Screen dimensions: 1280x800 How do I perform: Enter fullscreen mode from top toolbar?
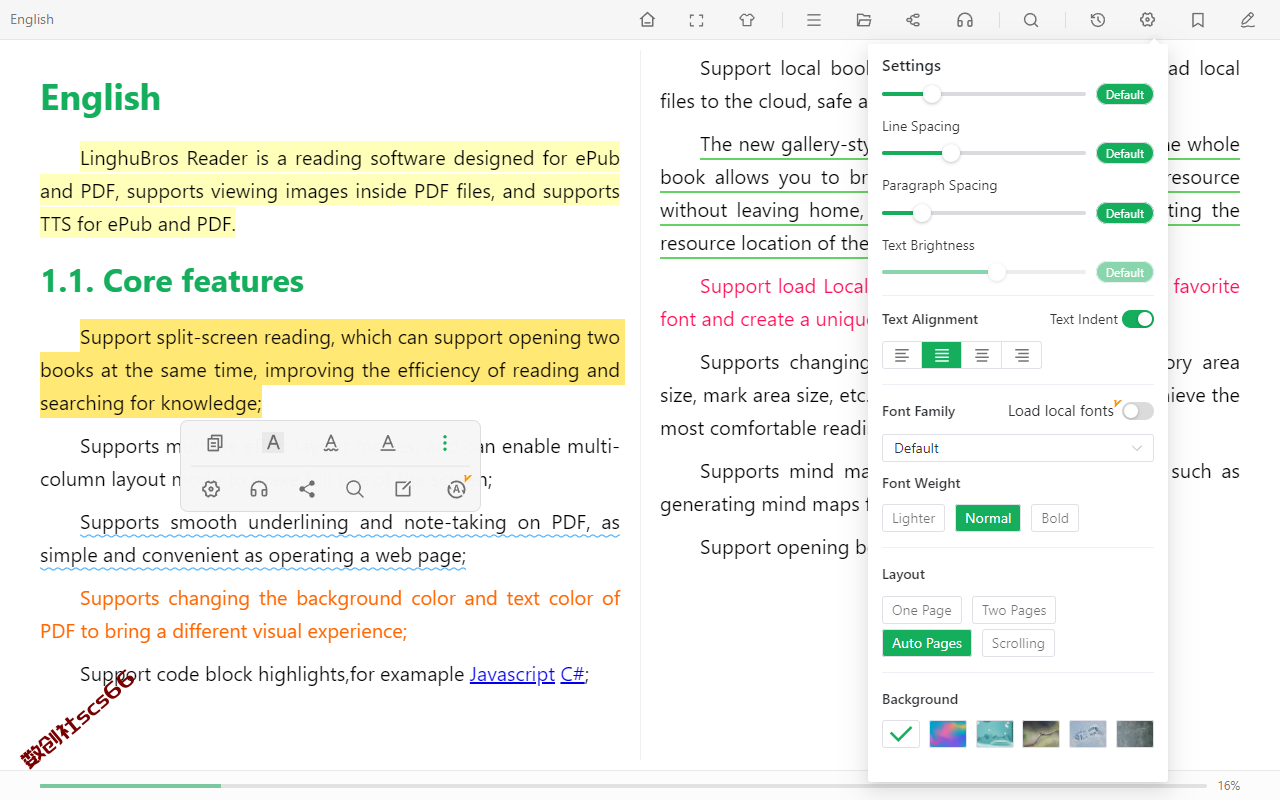697,20
